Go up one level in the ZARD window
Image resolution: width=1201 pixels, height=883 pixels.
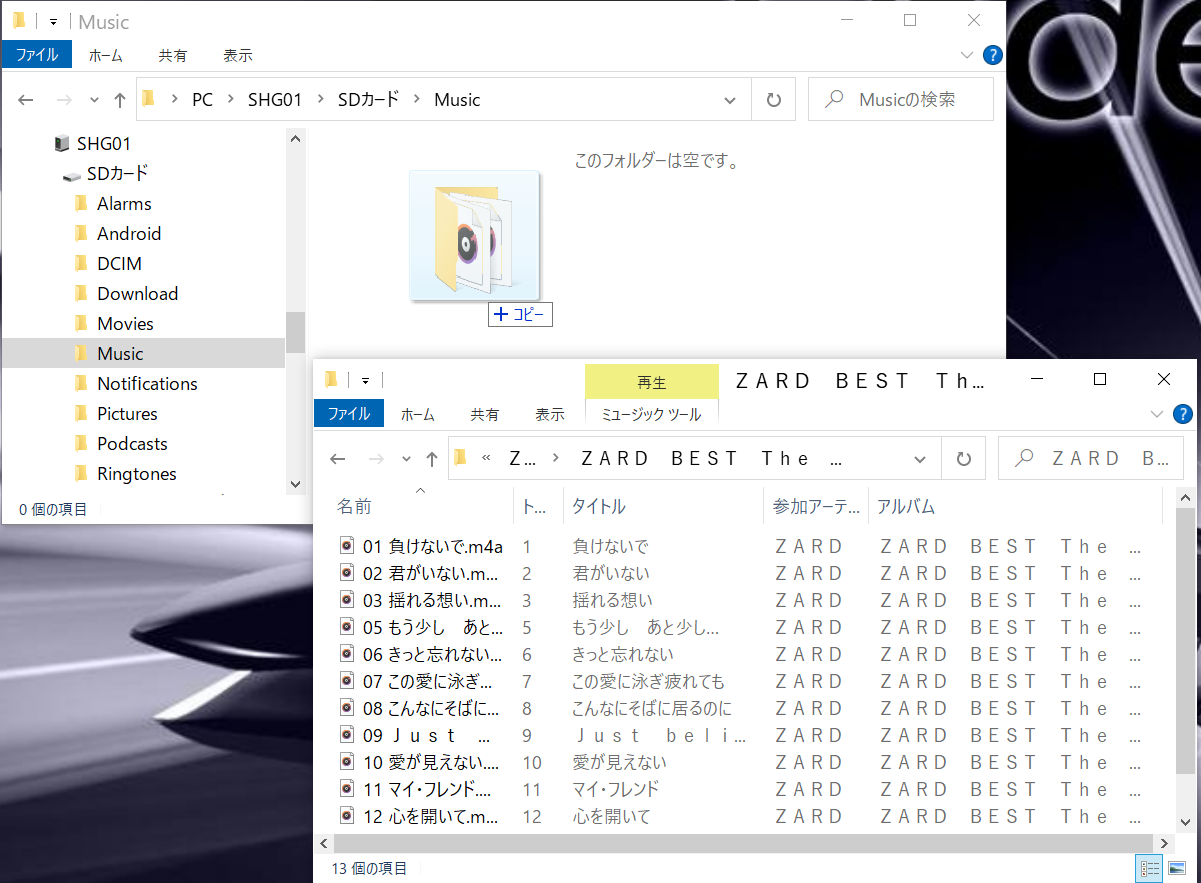point(431,459)
